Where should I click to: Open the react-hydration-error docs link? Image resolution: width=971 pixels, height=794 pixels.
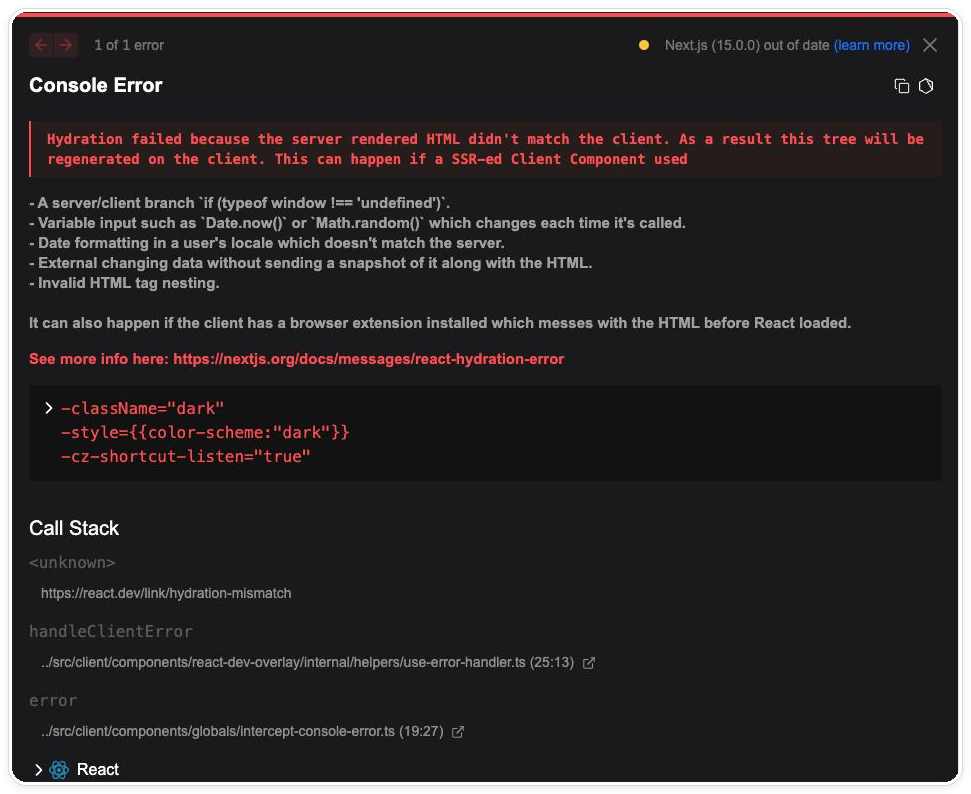click(368, 359)
